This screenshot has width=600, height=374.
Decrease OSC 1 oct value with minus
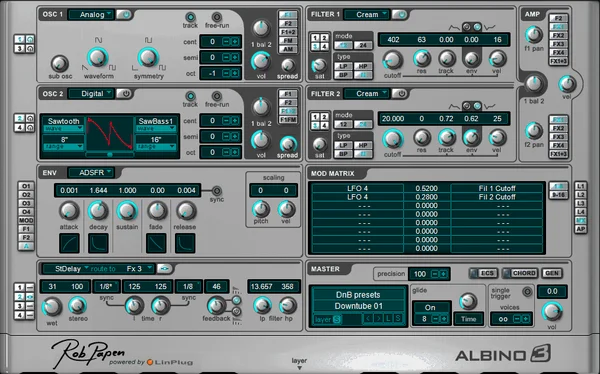[227, 73]
